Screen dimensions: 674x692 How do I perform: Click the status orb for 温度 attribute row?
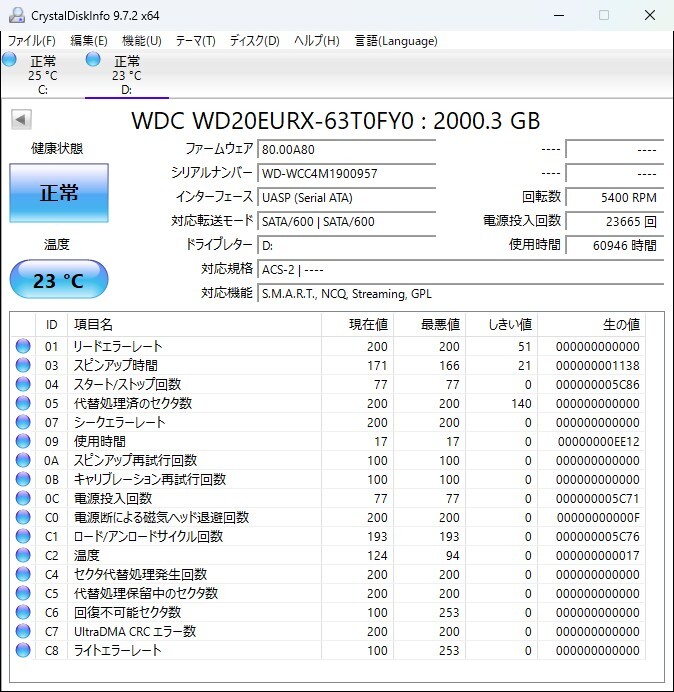(23, 555)
